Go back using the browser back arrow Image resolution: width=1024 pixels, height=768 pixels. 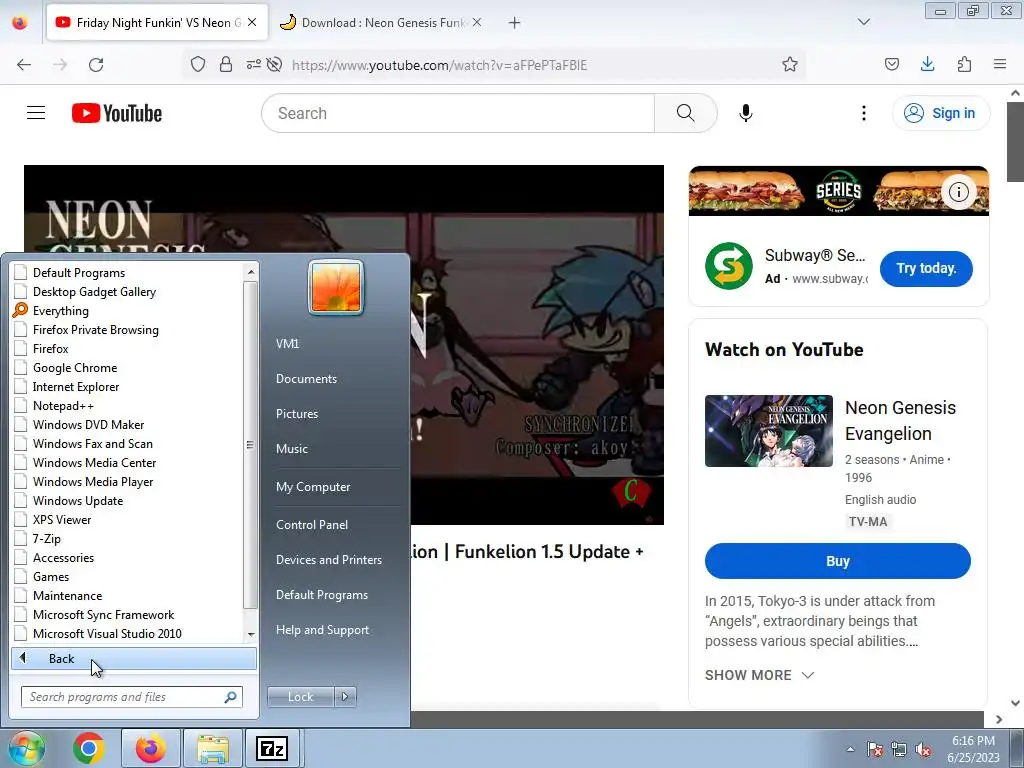[x=24, y=65]
